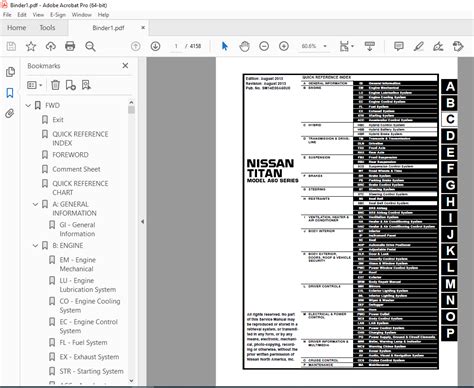
Task: Collapse the navigation pane with arrow
Action: click(142, 221)
